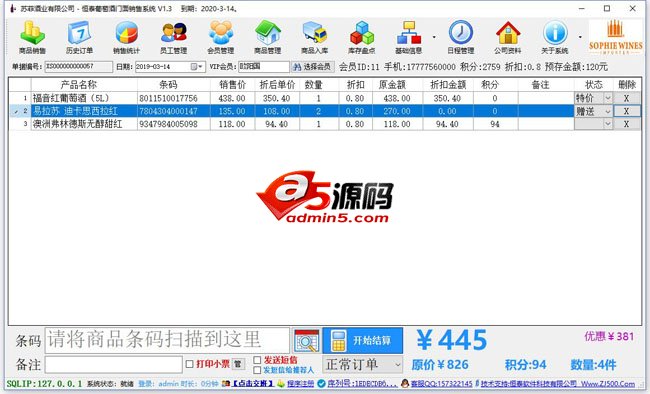Click 程序注册 registration link
Image resolution: width=650 pixels, height=394 pixels.
[301, 384]
